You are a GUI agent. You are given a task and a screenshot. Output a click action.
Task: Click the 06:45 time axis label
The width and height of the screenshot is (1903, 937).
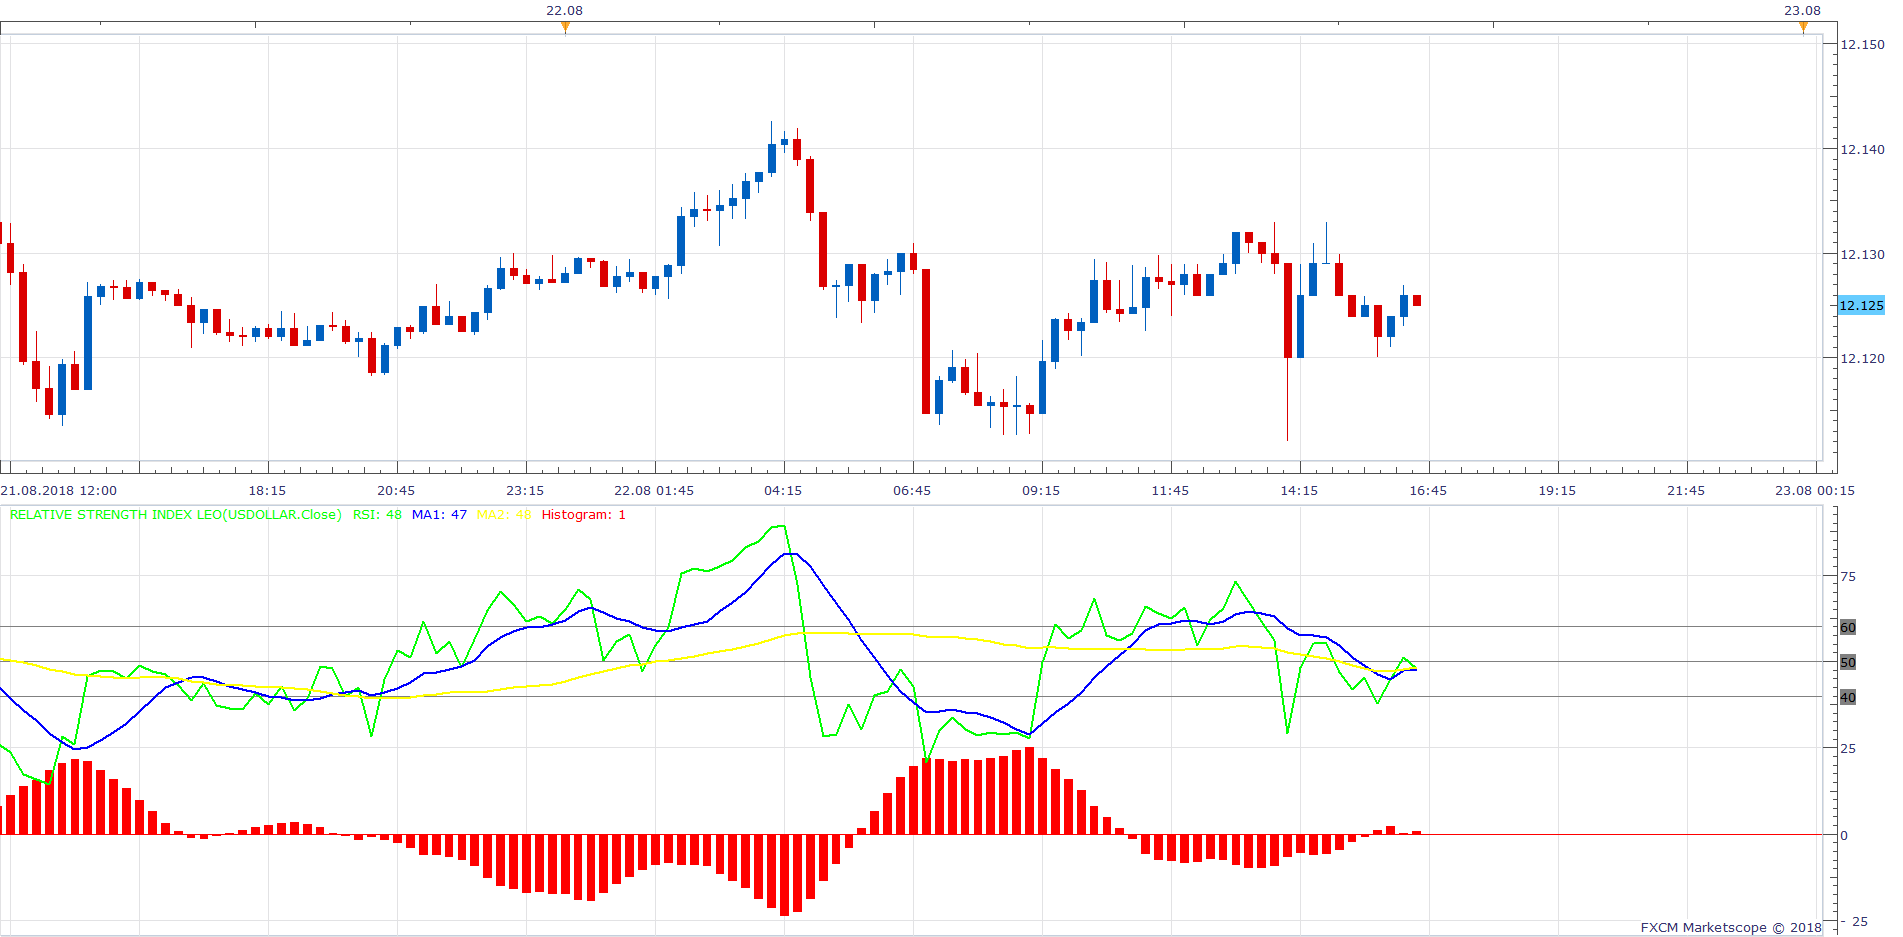click(912, 491)
